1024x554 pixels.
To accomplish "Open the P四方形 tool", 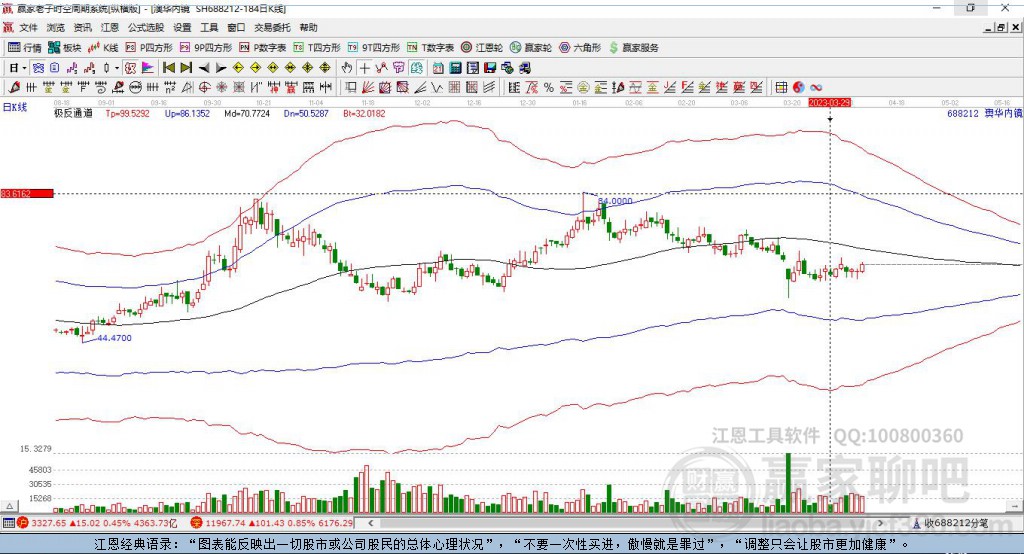I will click(x=149, y=48).
